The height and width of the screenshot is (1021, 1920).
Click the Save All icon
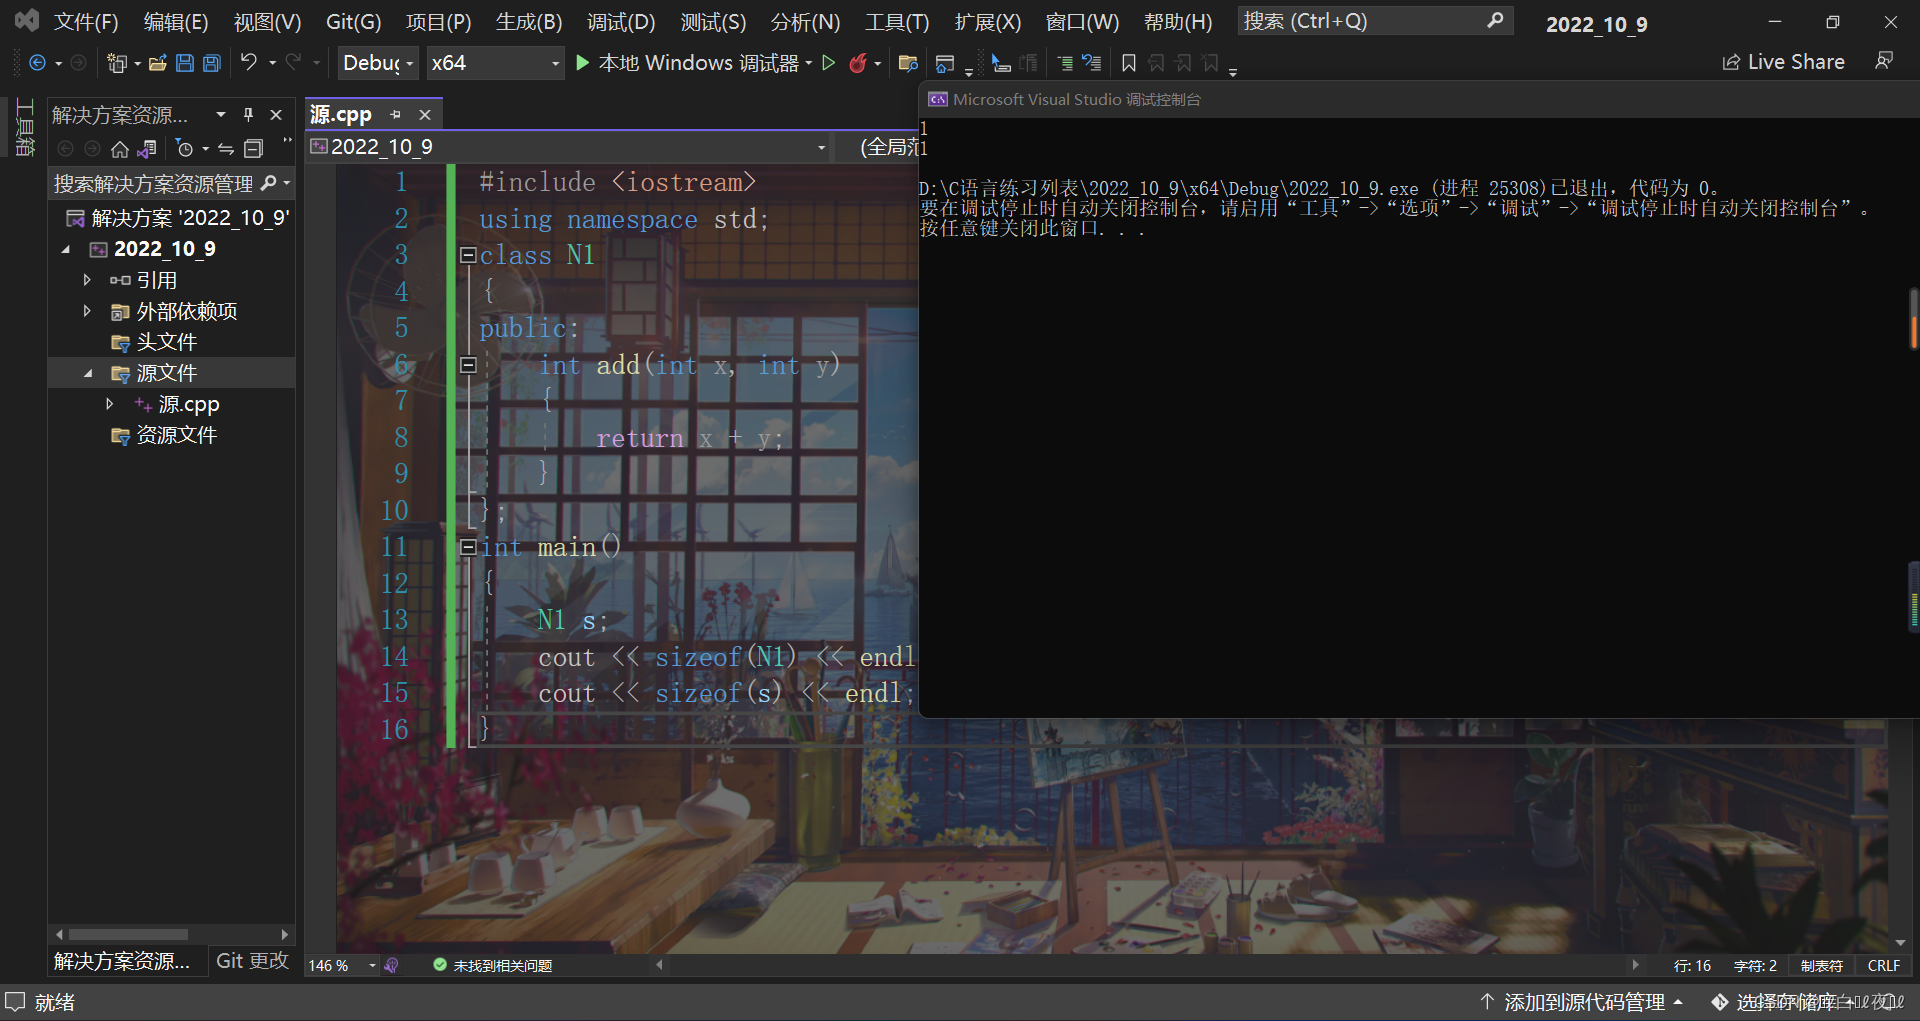click(x=211, y=63)
